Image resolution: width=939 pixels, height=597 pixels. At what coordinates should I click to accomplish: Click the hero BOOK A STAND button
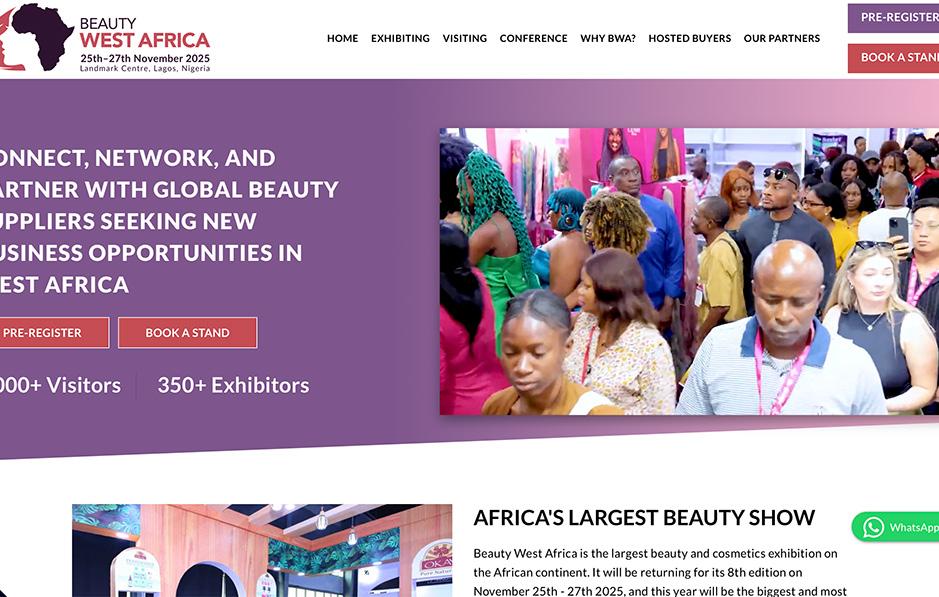(187, 332)
